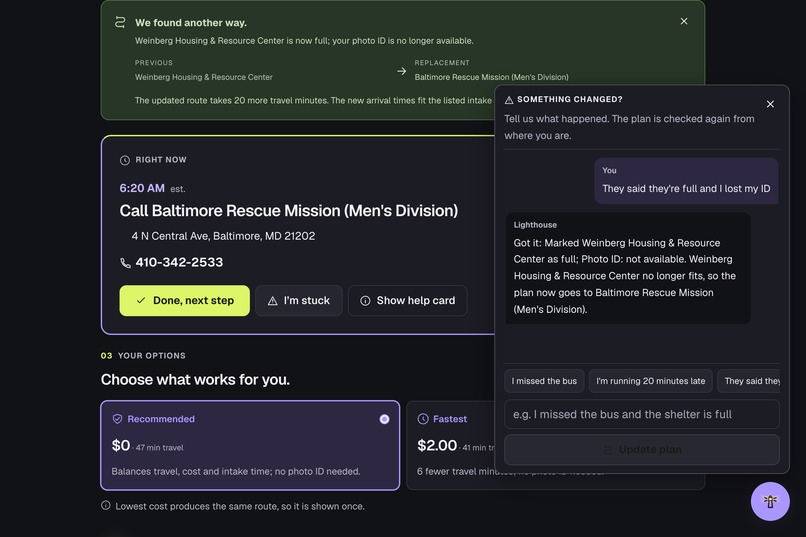Click the replacement 'Baltimore Rescue Mission (Men's Division)' text
Screen dimensions: 806x537
pyautogui.click(x=491, y=77)
